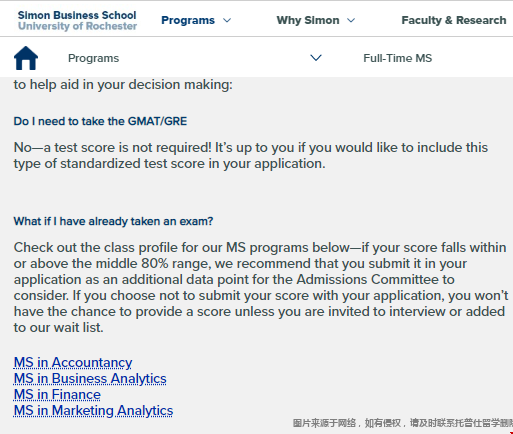Viewport: 513px width, 434px height.
Task: Click the GMAT/GRE question heading
Action: point(100,121)
